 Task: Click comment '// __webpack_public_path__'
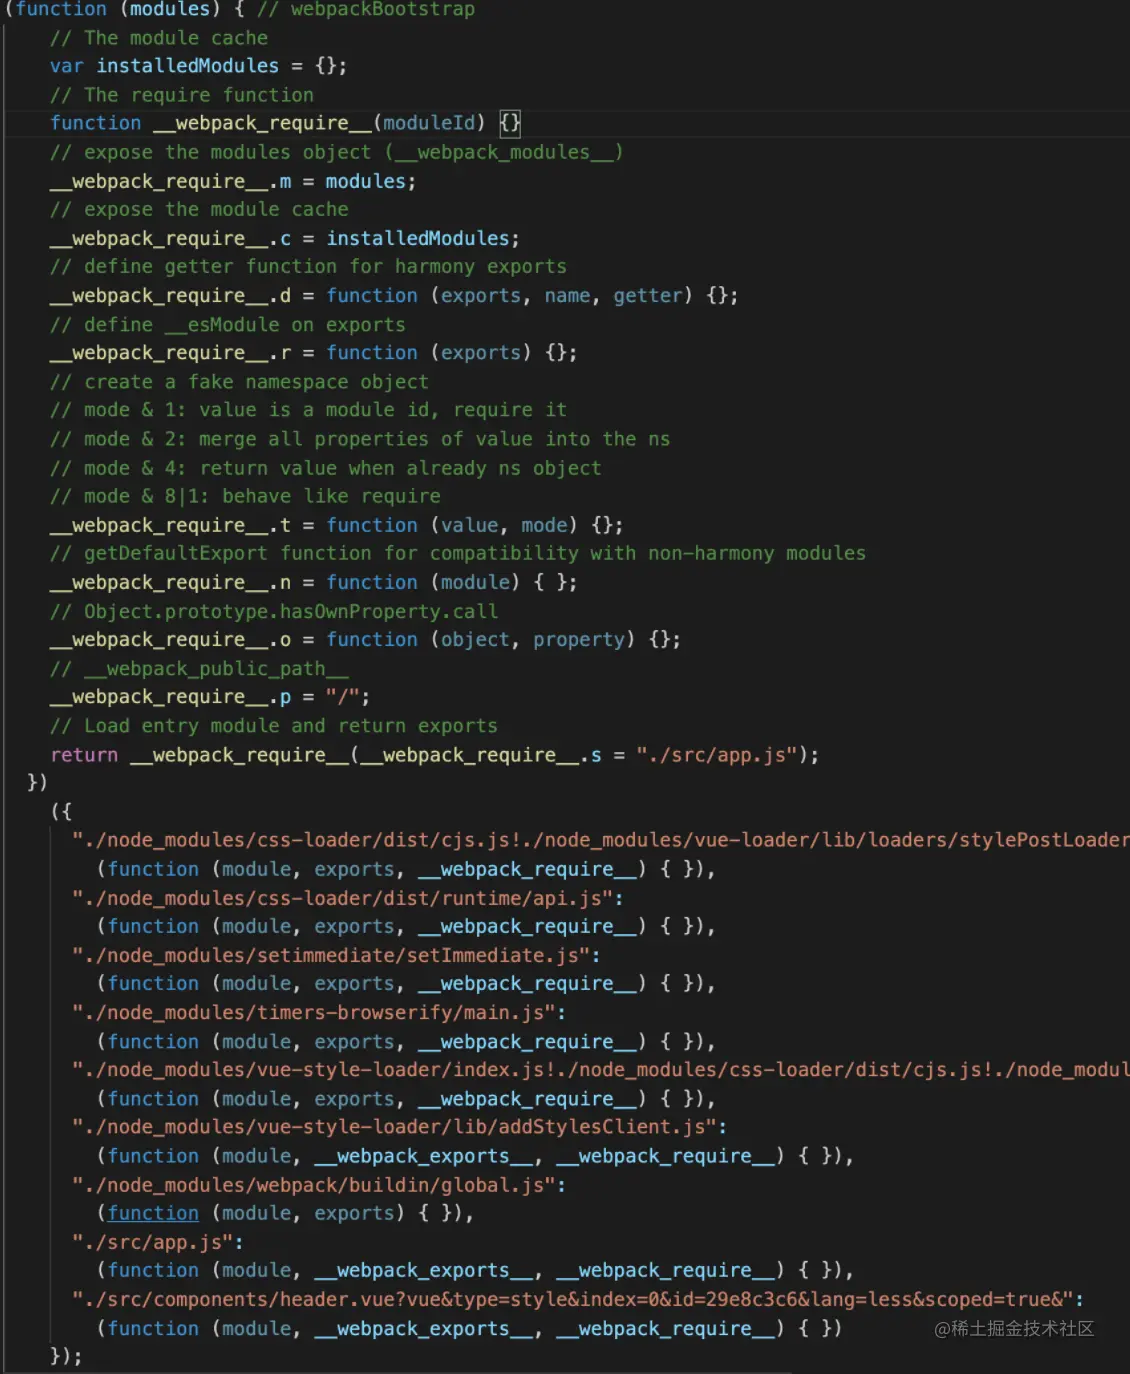point(199,668)
